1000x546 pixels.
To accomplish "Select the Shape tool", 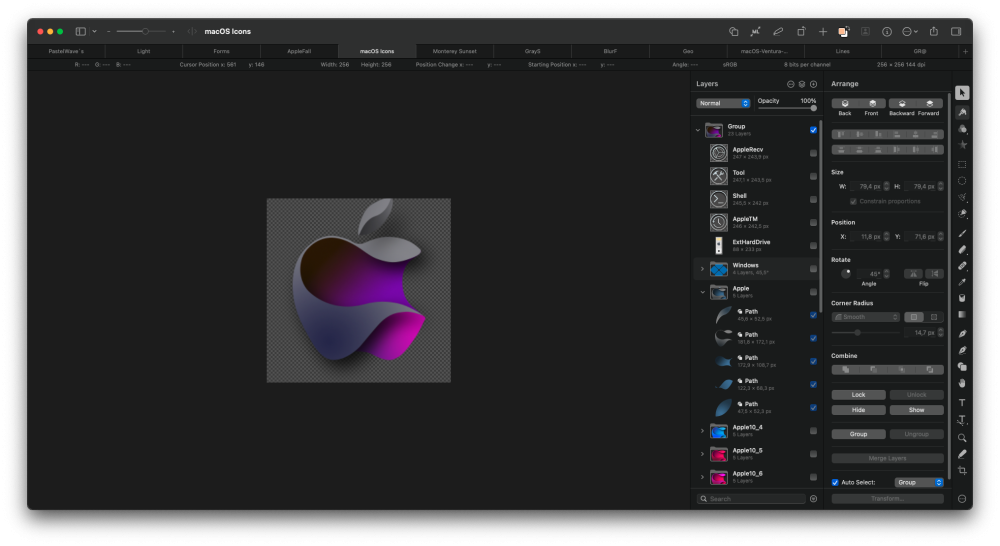I will [x=962, y=367].
